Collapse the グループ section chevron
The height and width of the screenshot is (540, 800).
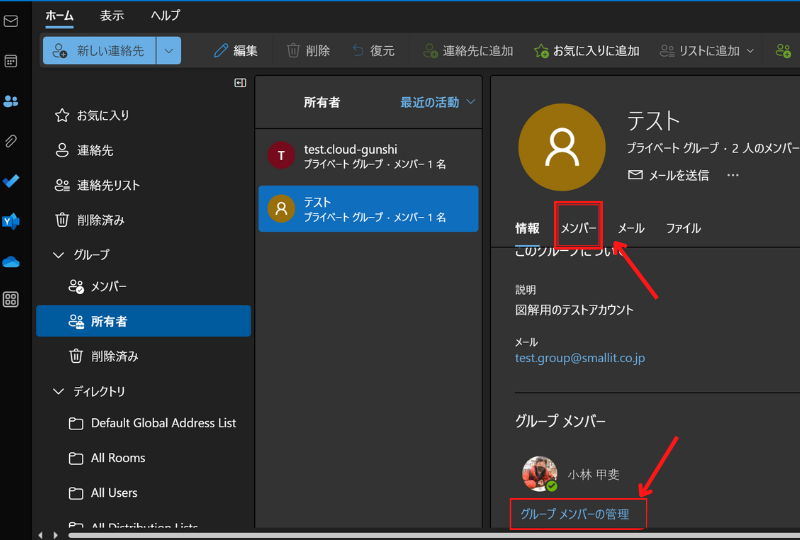[x=59, y=255]
